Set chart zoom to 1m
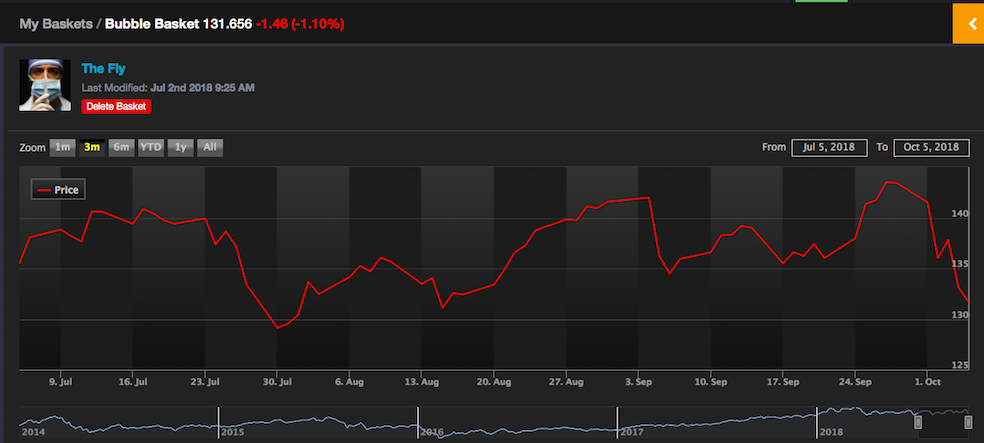 click(62, 147)
